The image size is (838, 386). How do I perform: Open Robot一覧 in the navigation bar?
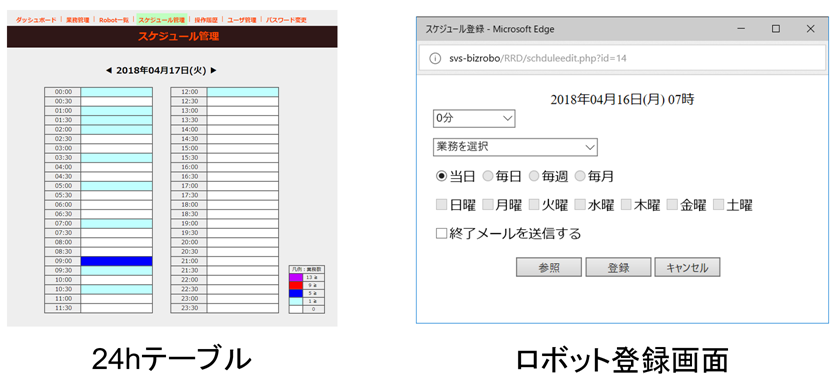[x=113, y=20]
